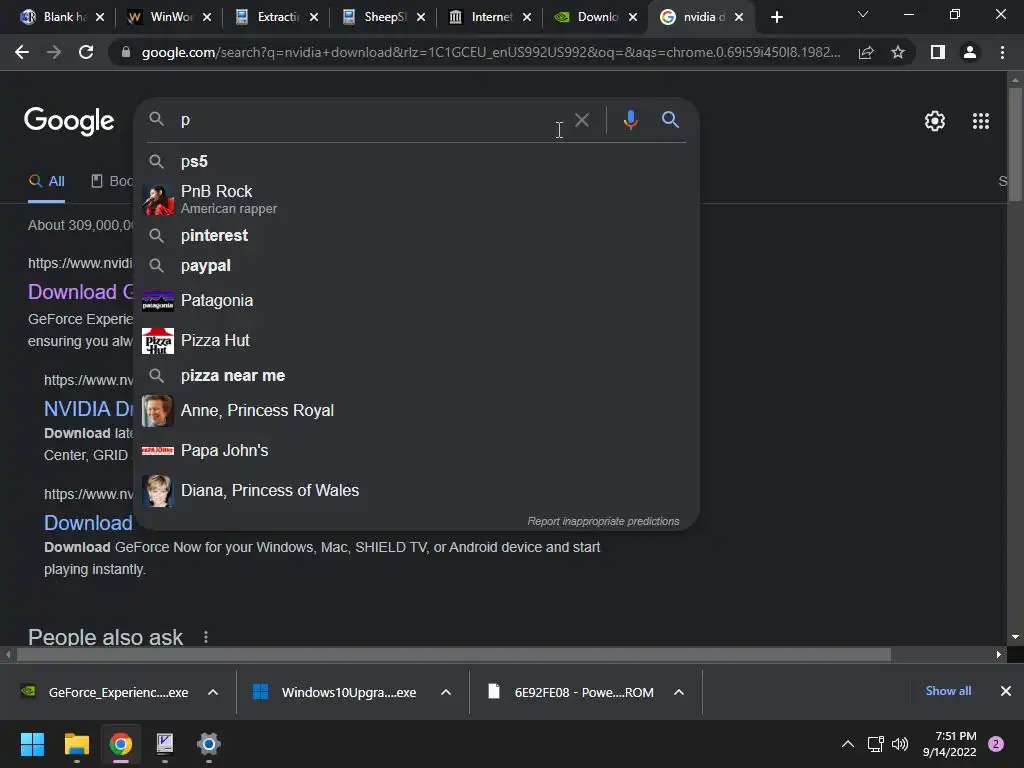Viewport: 1024px width, 768px height.
Task: Expand Windows10Upgrade download options
Action: (446, 692)
